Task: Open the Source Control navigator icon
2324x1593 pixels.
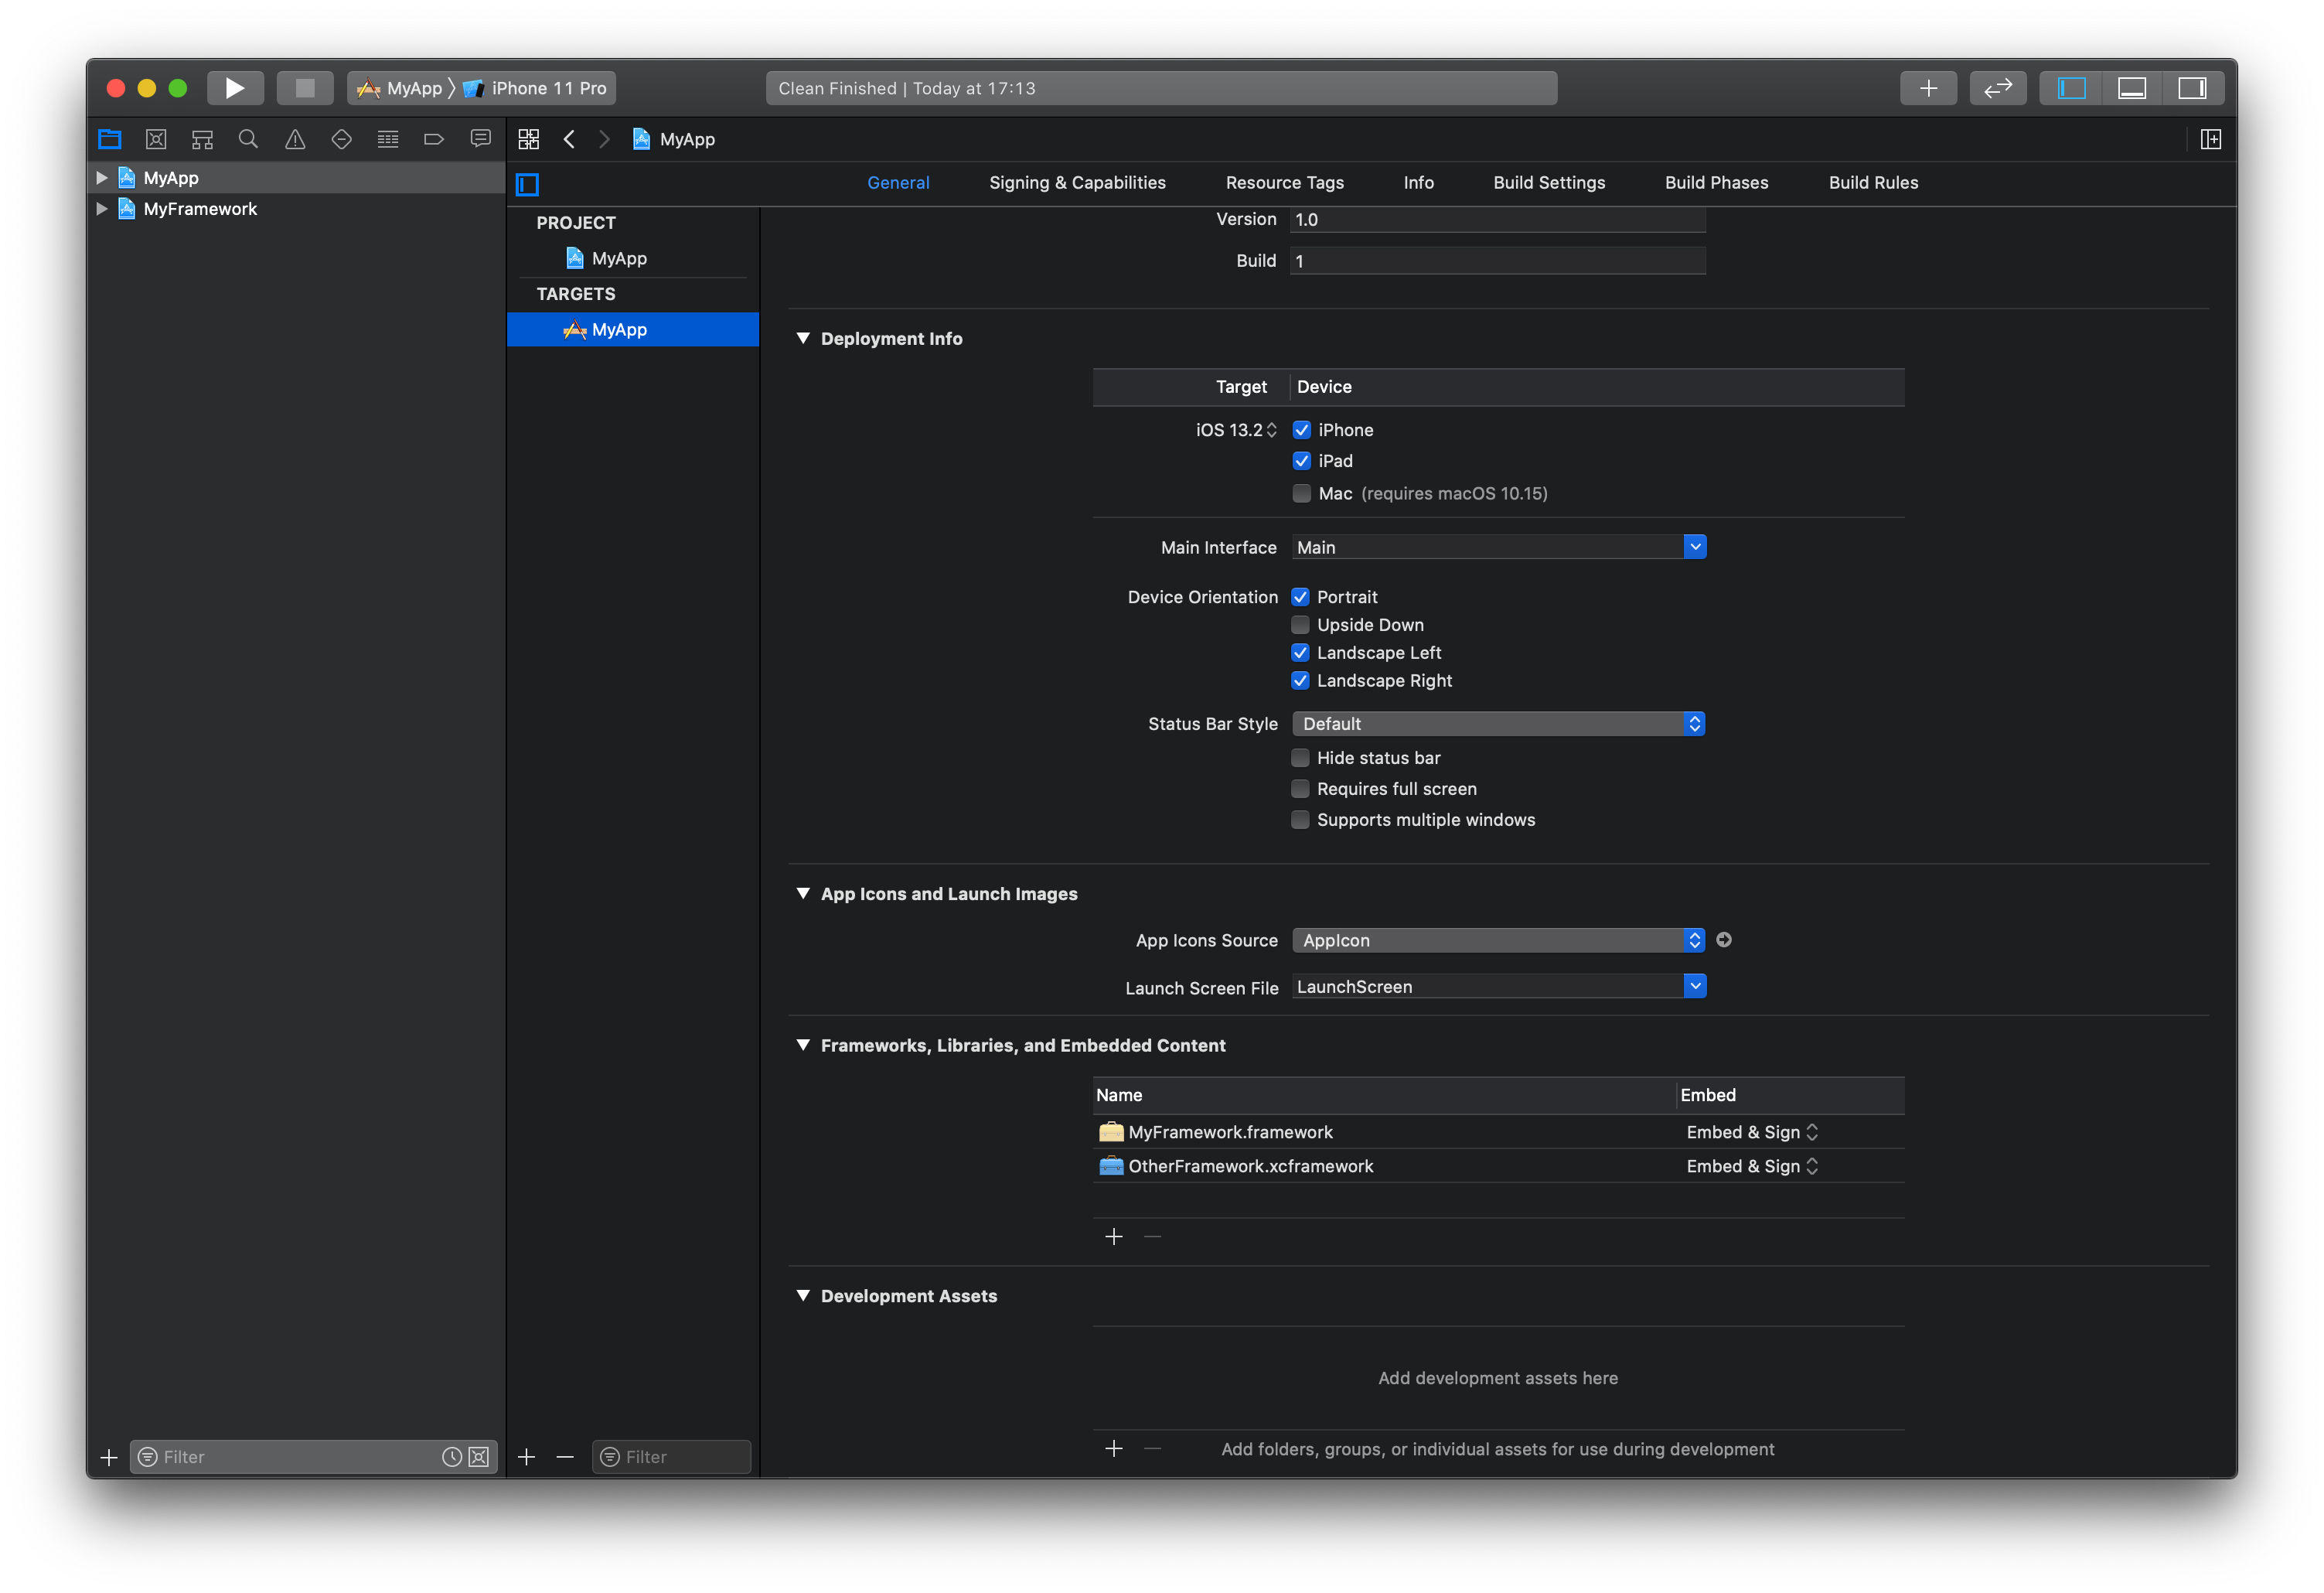Action: (156, 139)
